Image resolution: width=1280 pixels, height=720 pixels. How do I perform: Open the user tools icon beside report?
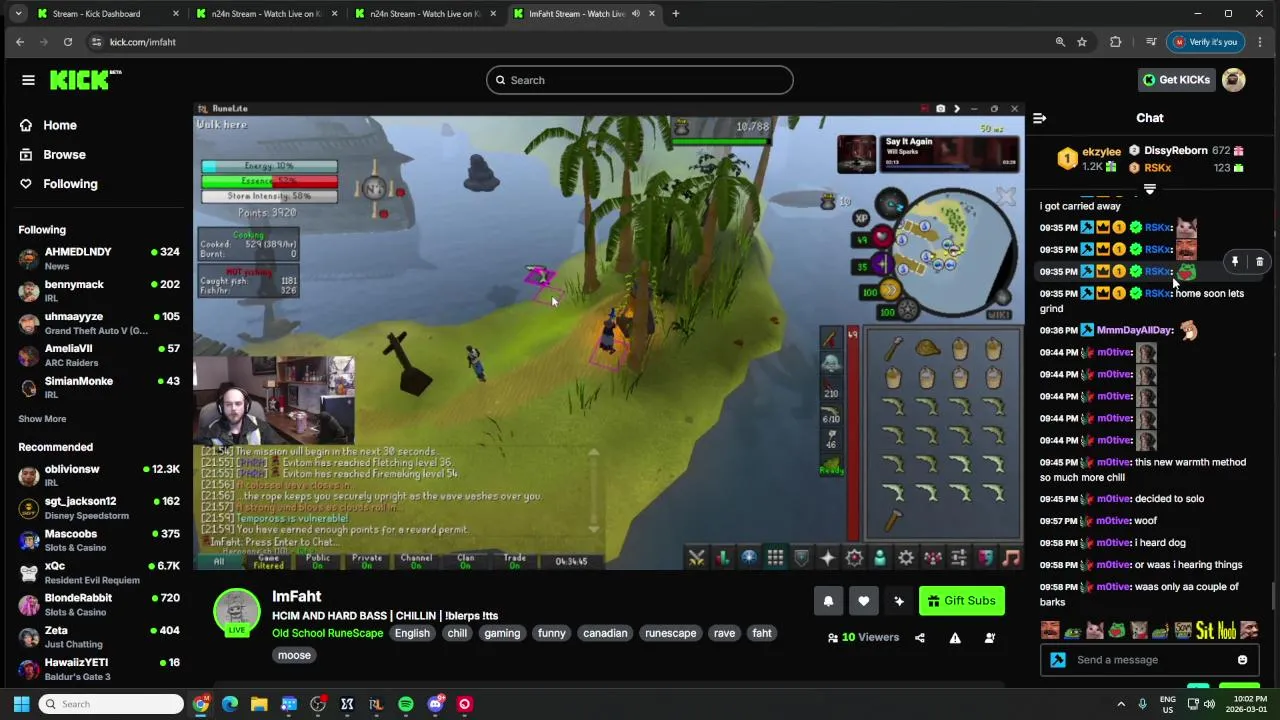[990, 638]
